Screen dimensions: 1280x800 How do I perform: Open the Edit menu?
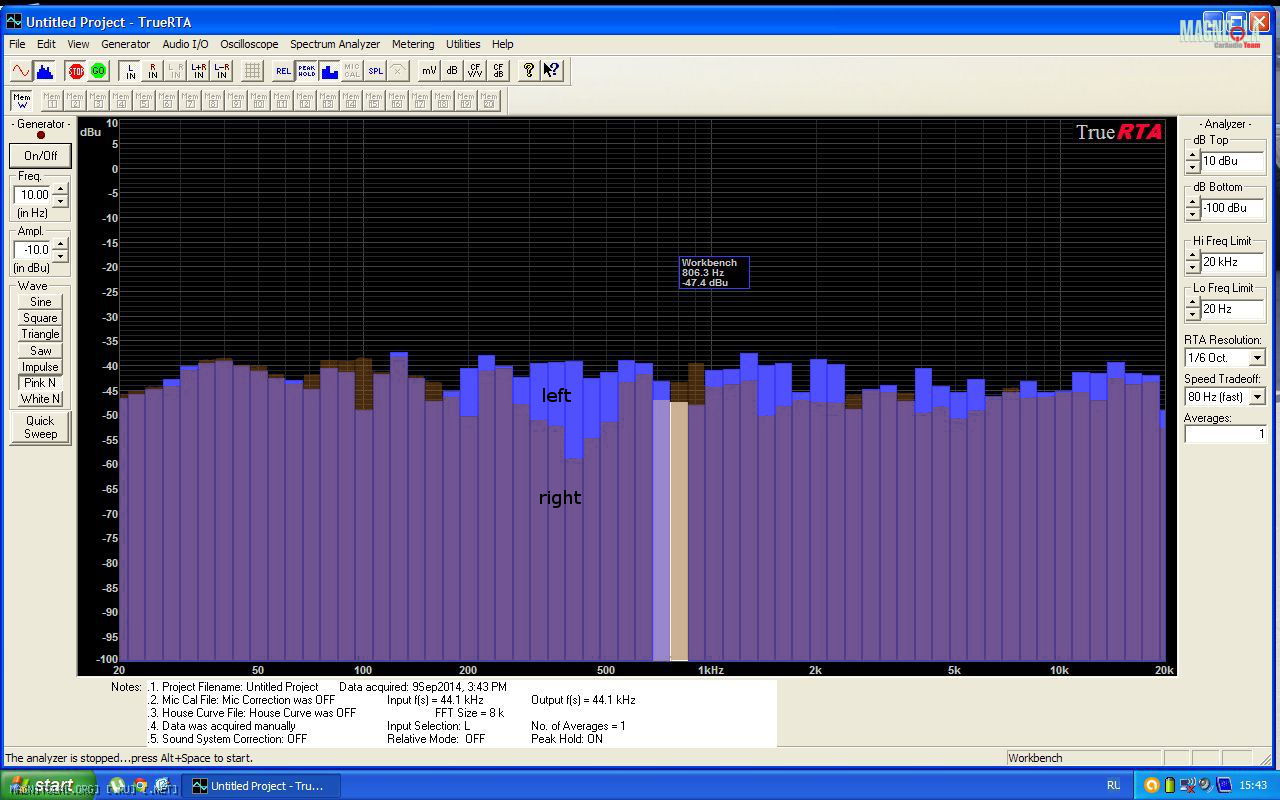coord(47,44)
